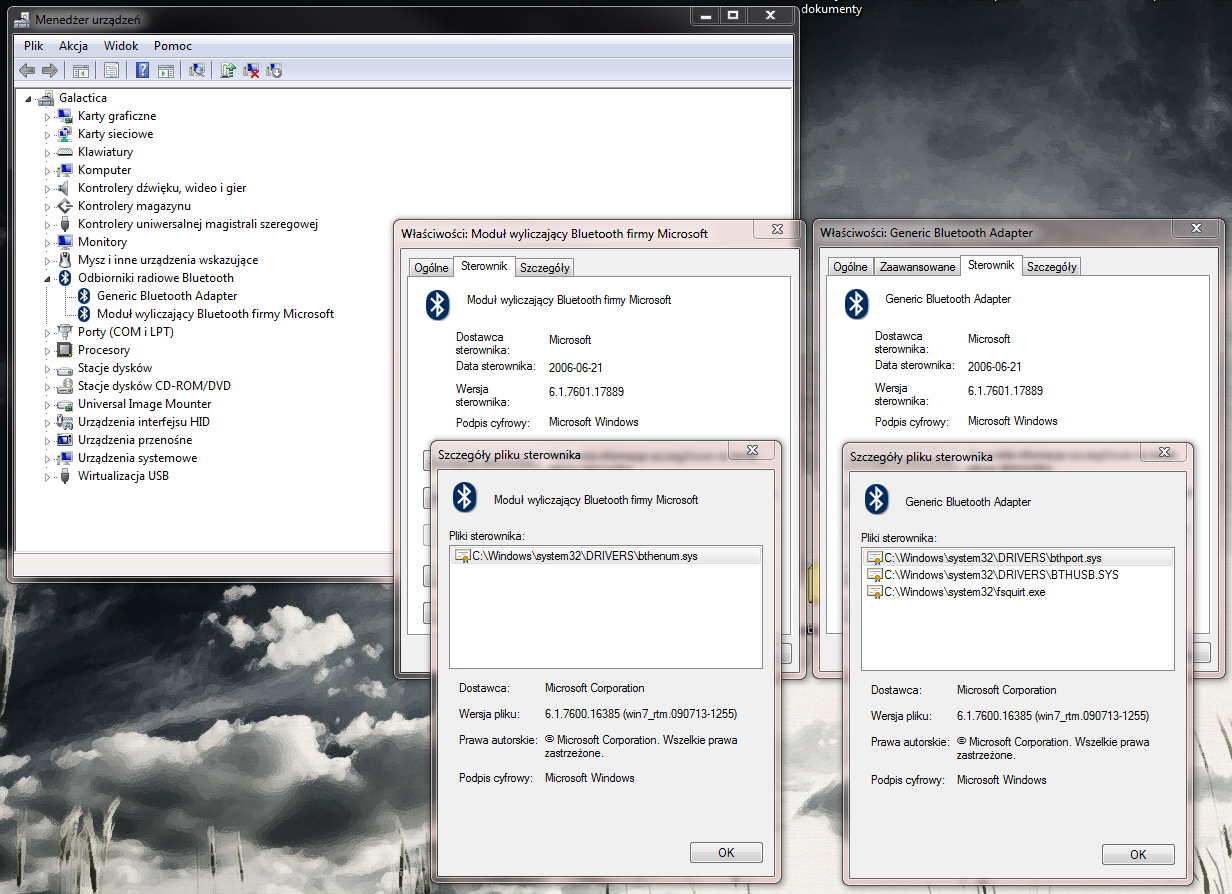The image size is (1232, 894).
Task: Toggle the action pane toolbar icon
Action: click(x=166, y=70)
